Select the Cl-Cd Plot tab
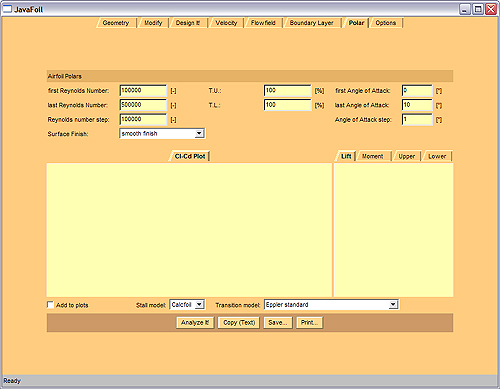This screenshot has height=389, width=500. coord(190,156)
